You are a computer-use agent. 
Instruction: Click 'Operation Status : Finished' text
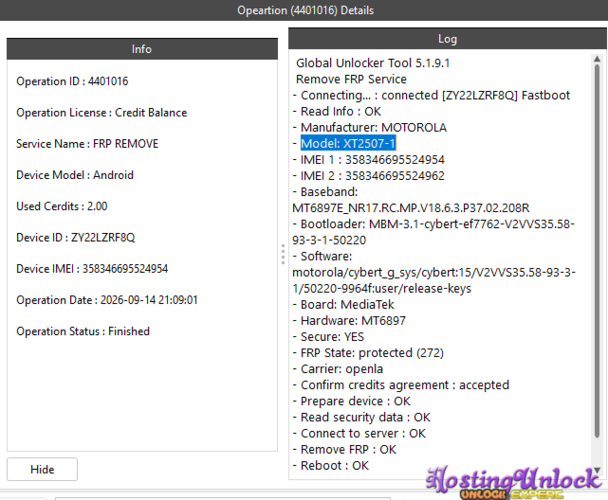[x=83, y=331]
